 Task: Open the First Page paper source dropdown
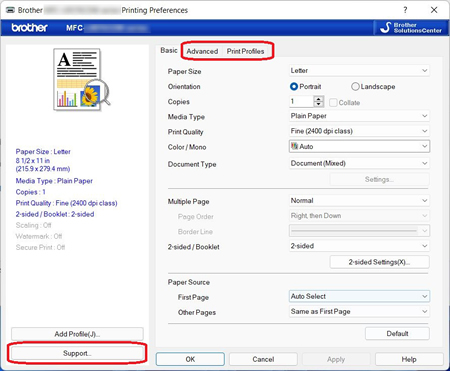tap(359, 296)
